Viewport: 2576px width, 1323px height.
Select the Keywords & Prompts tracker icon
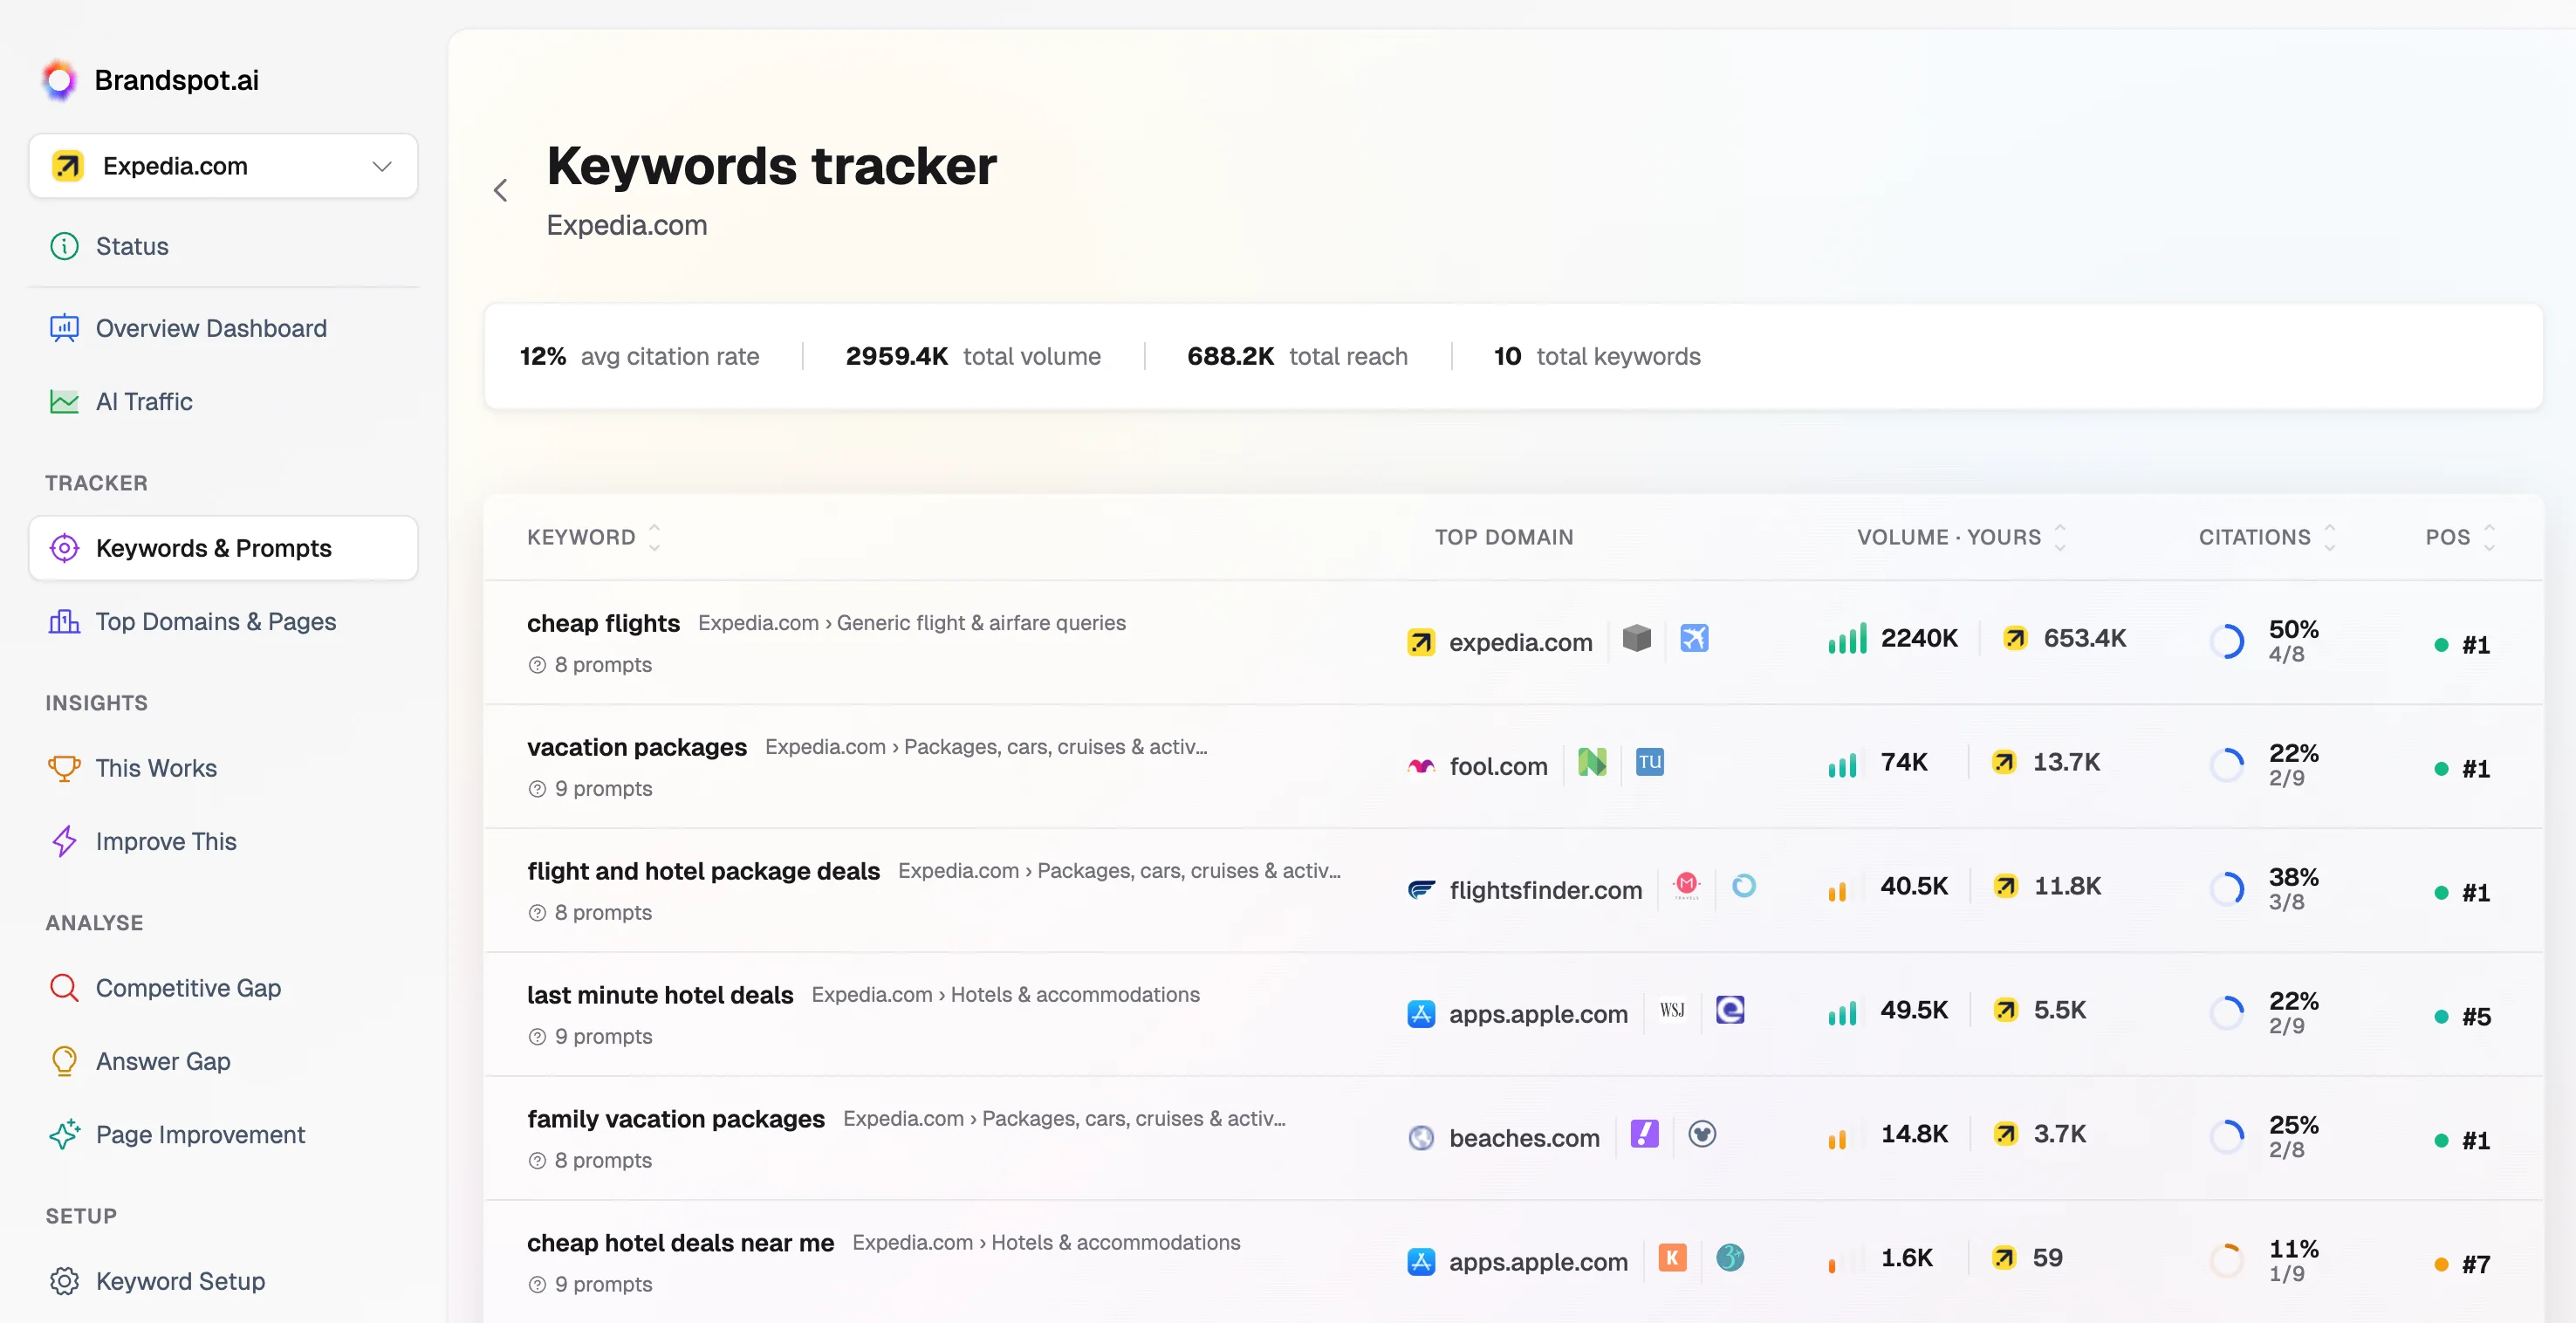(x=64, y=547)
